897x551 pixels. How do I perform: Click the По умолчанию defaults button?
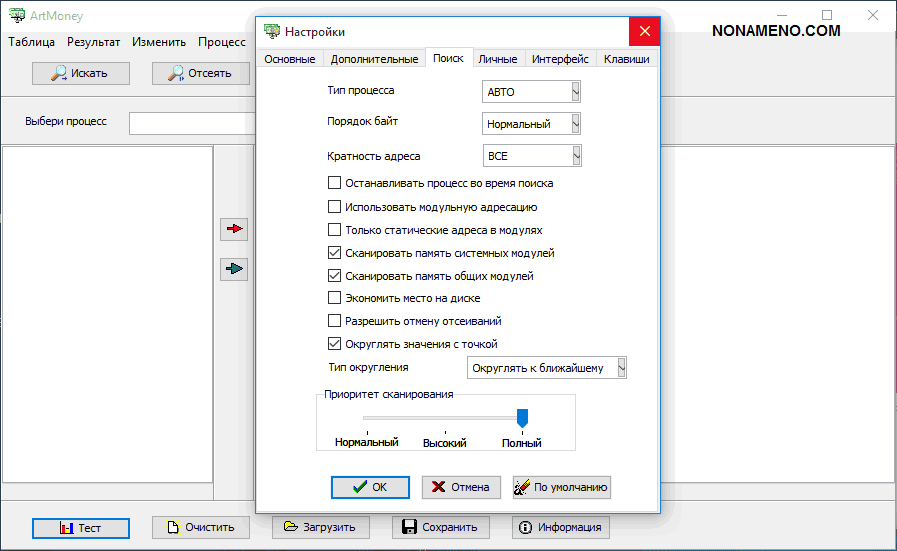click(560, 487)
